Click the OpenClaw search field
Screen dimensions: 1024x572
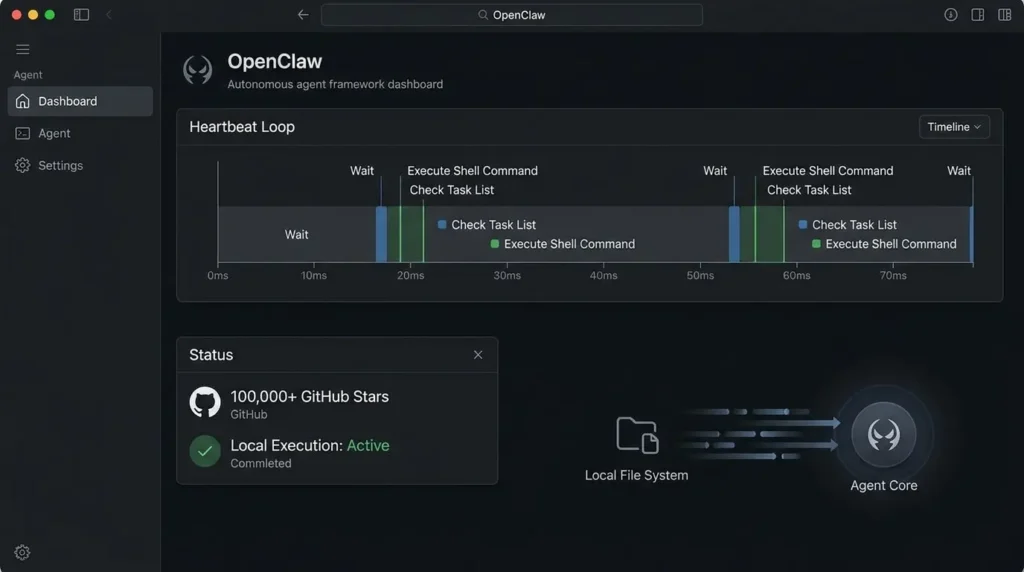[x=512, y=15]
